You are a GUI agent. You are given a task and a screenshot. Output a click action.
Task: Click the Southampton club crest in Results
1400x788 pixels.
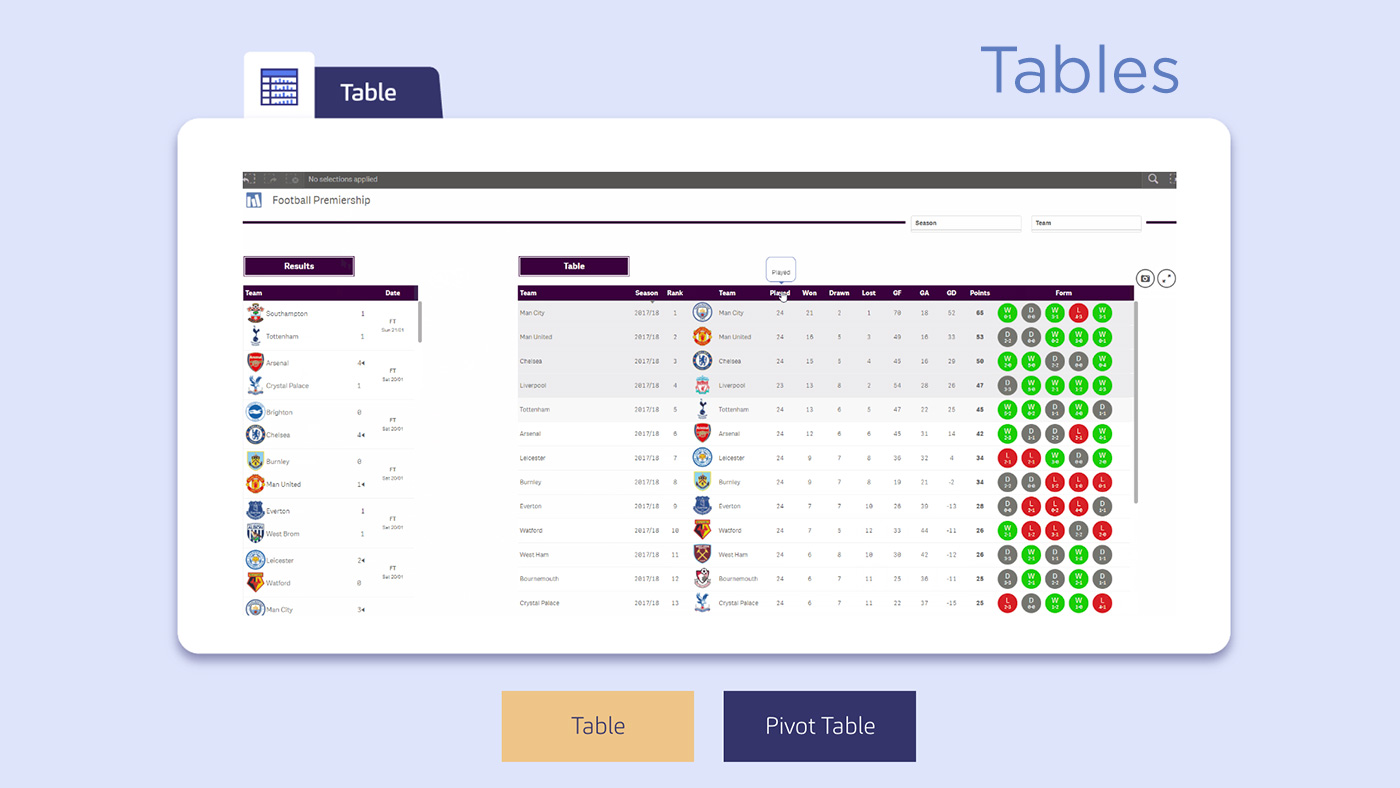pyautogui.click(x=255, y=313)
